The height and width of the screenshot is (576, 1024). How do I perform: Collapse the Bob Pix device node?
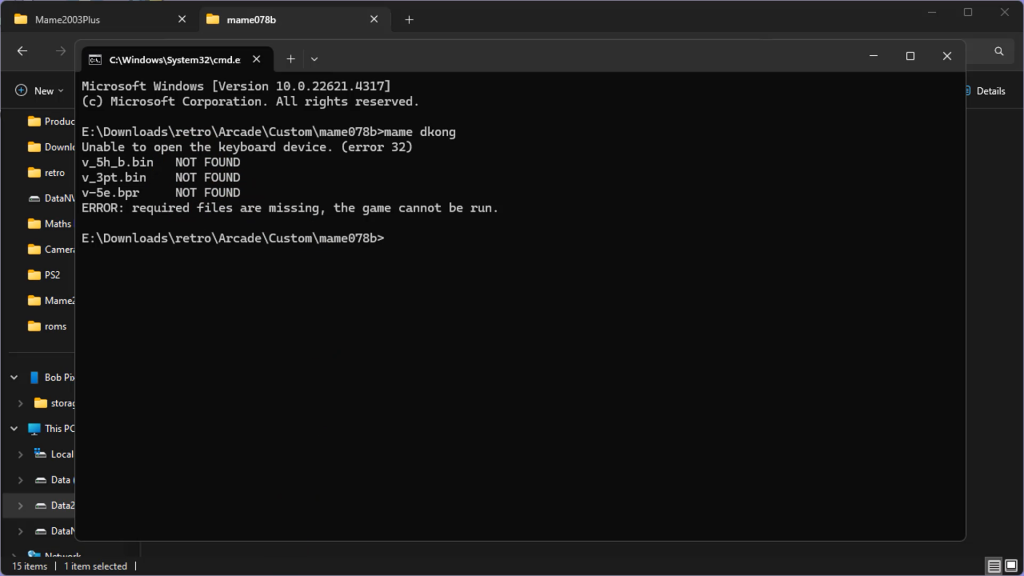tap(14, 377)
